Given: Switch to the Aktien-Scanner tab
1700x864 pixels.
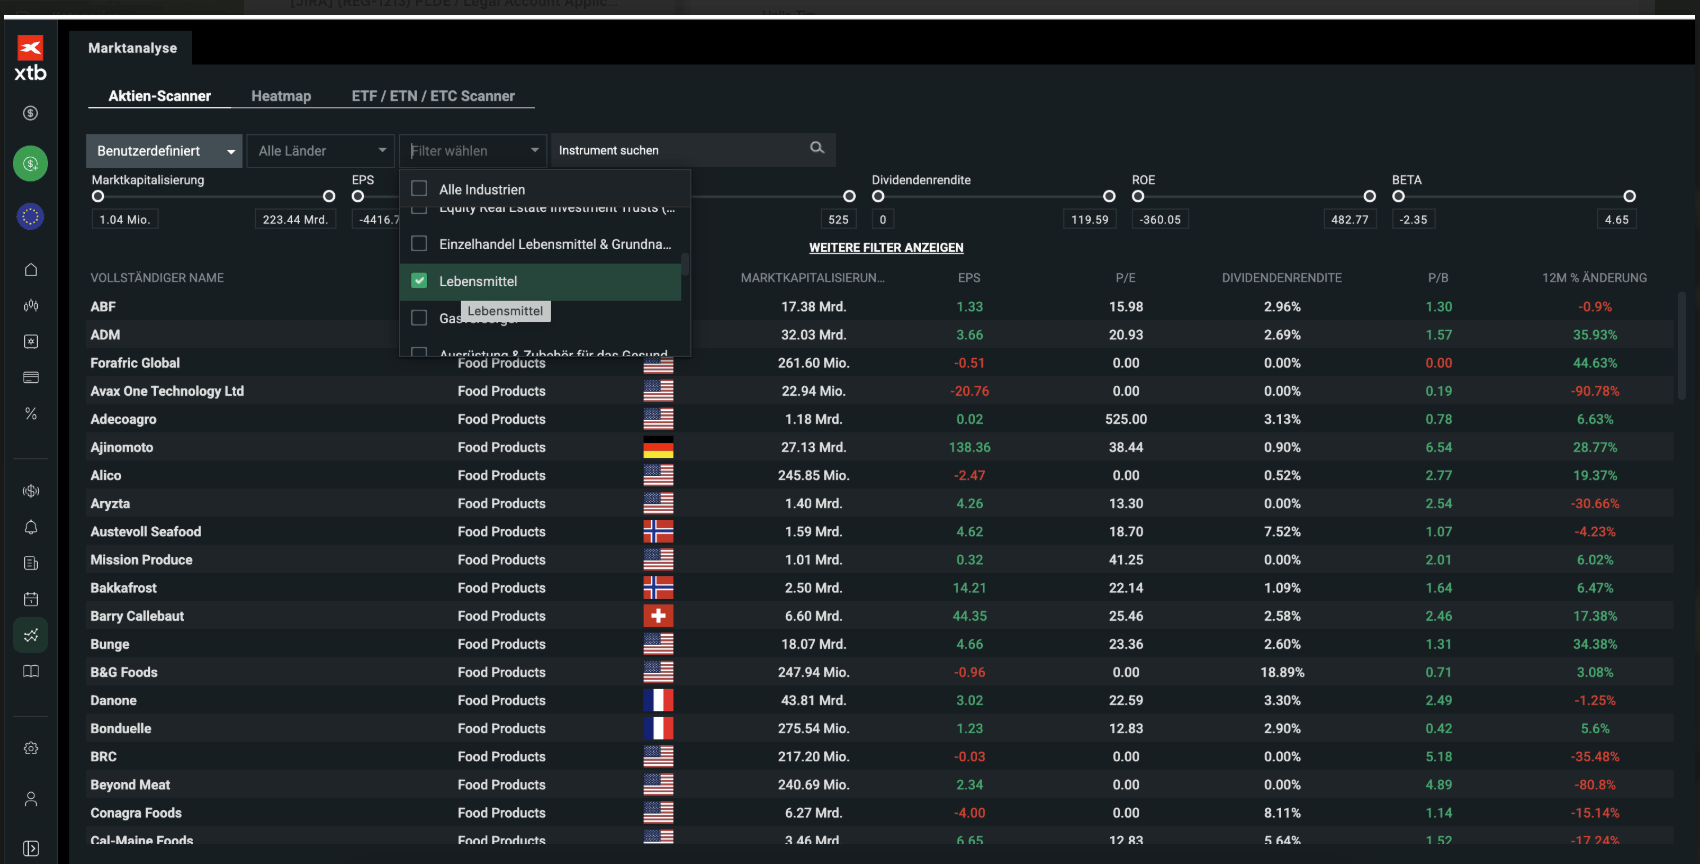Looking at the screenshot, I should pos(159,96).
